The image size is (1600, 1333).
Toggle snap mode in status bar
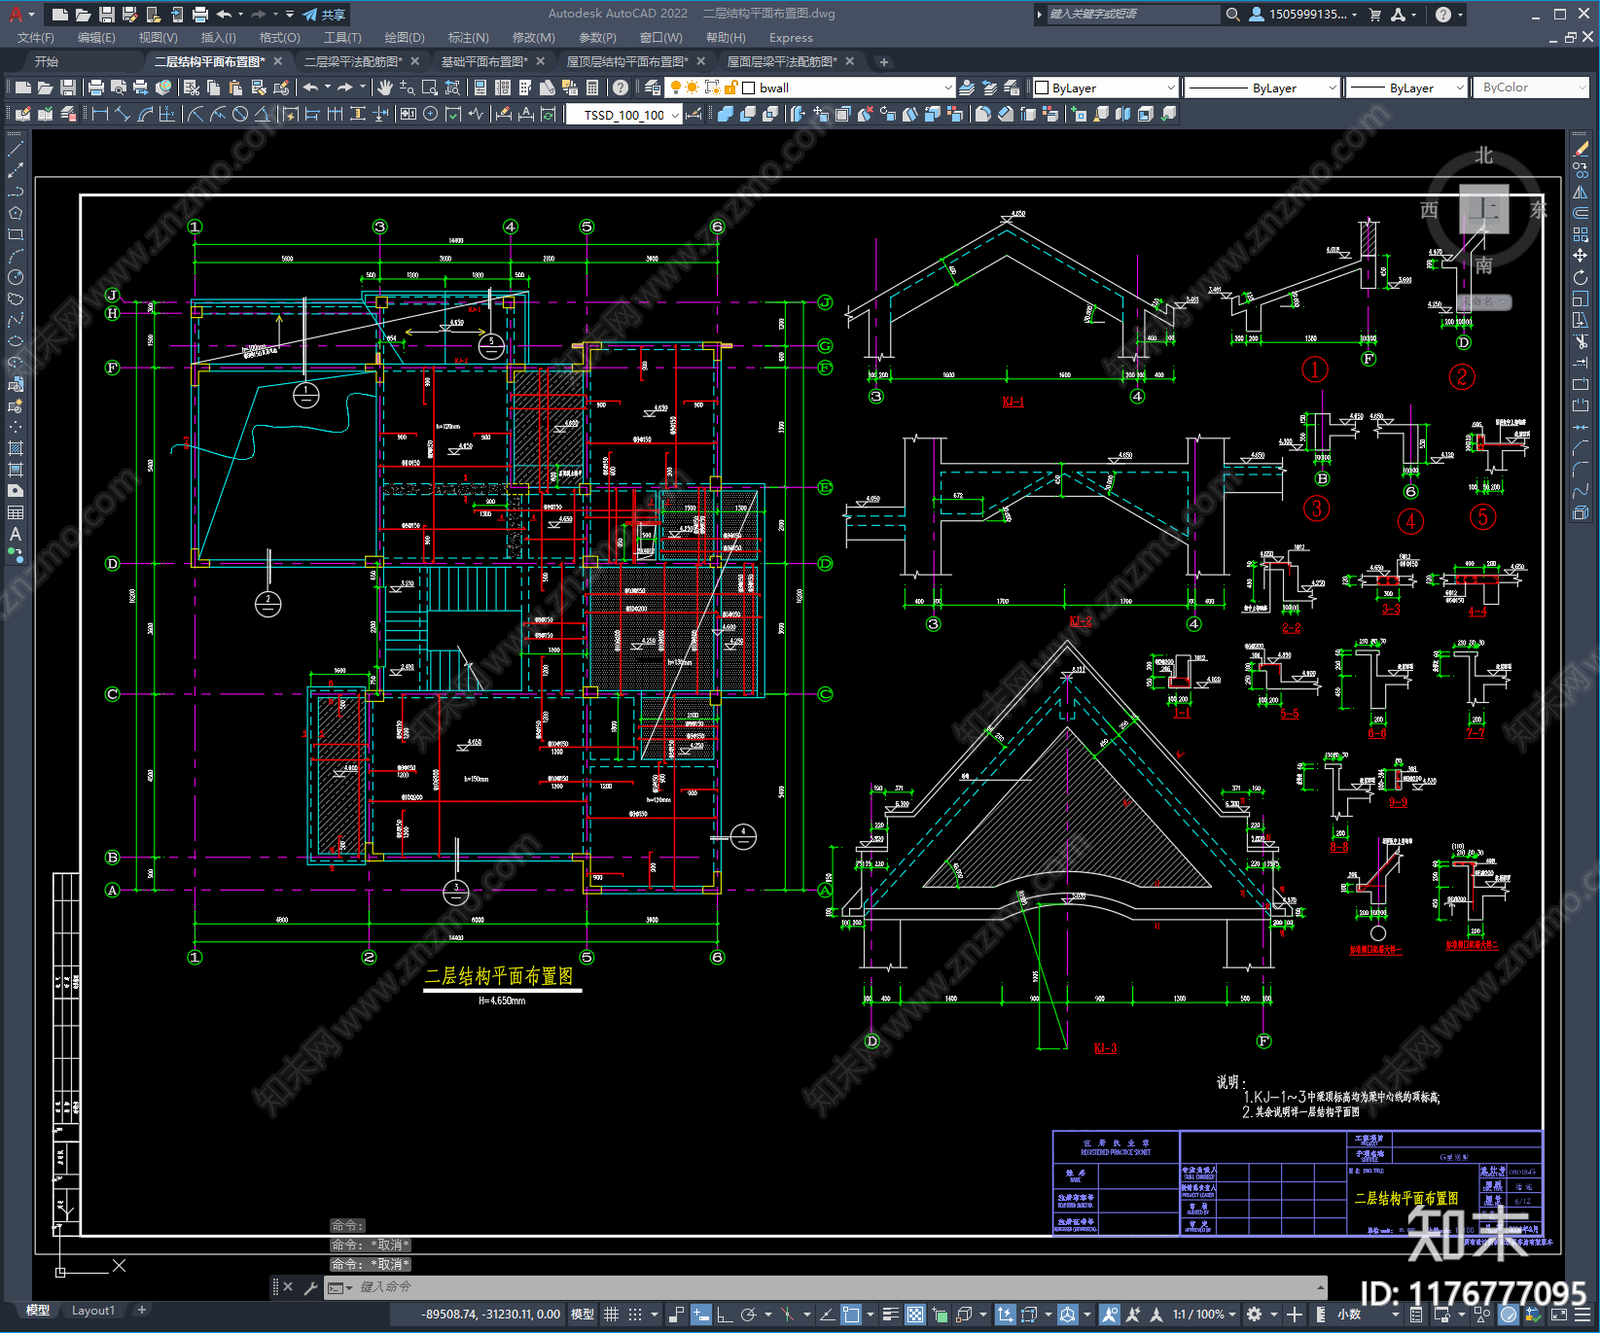tap(635, 1314)
